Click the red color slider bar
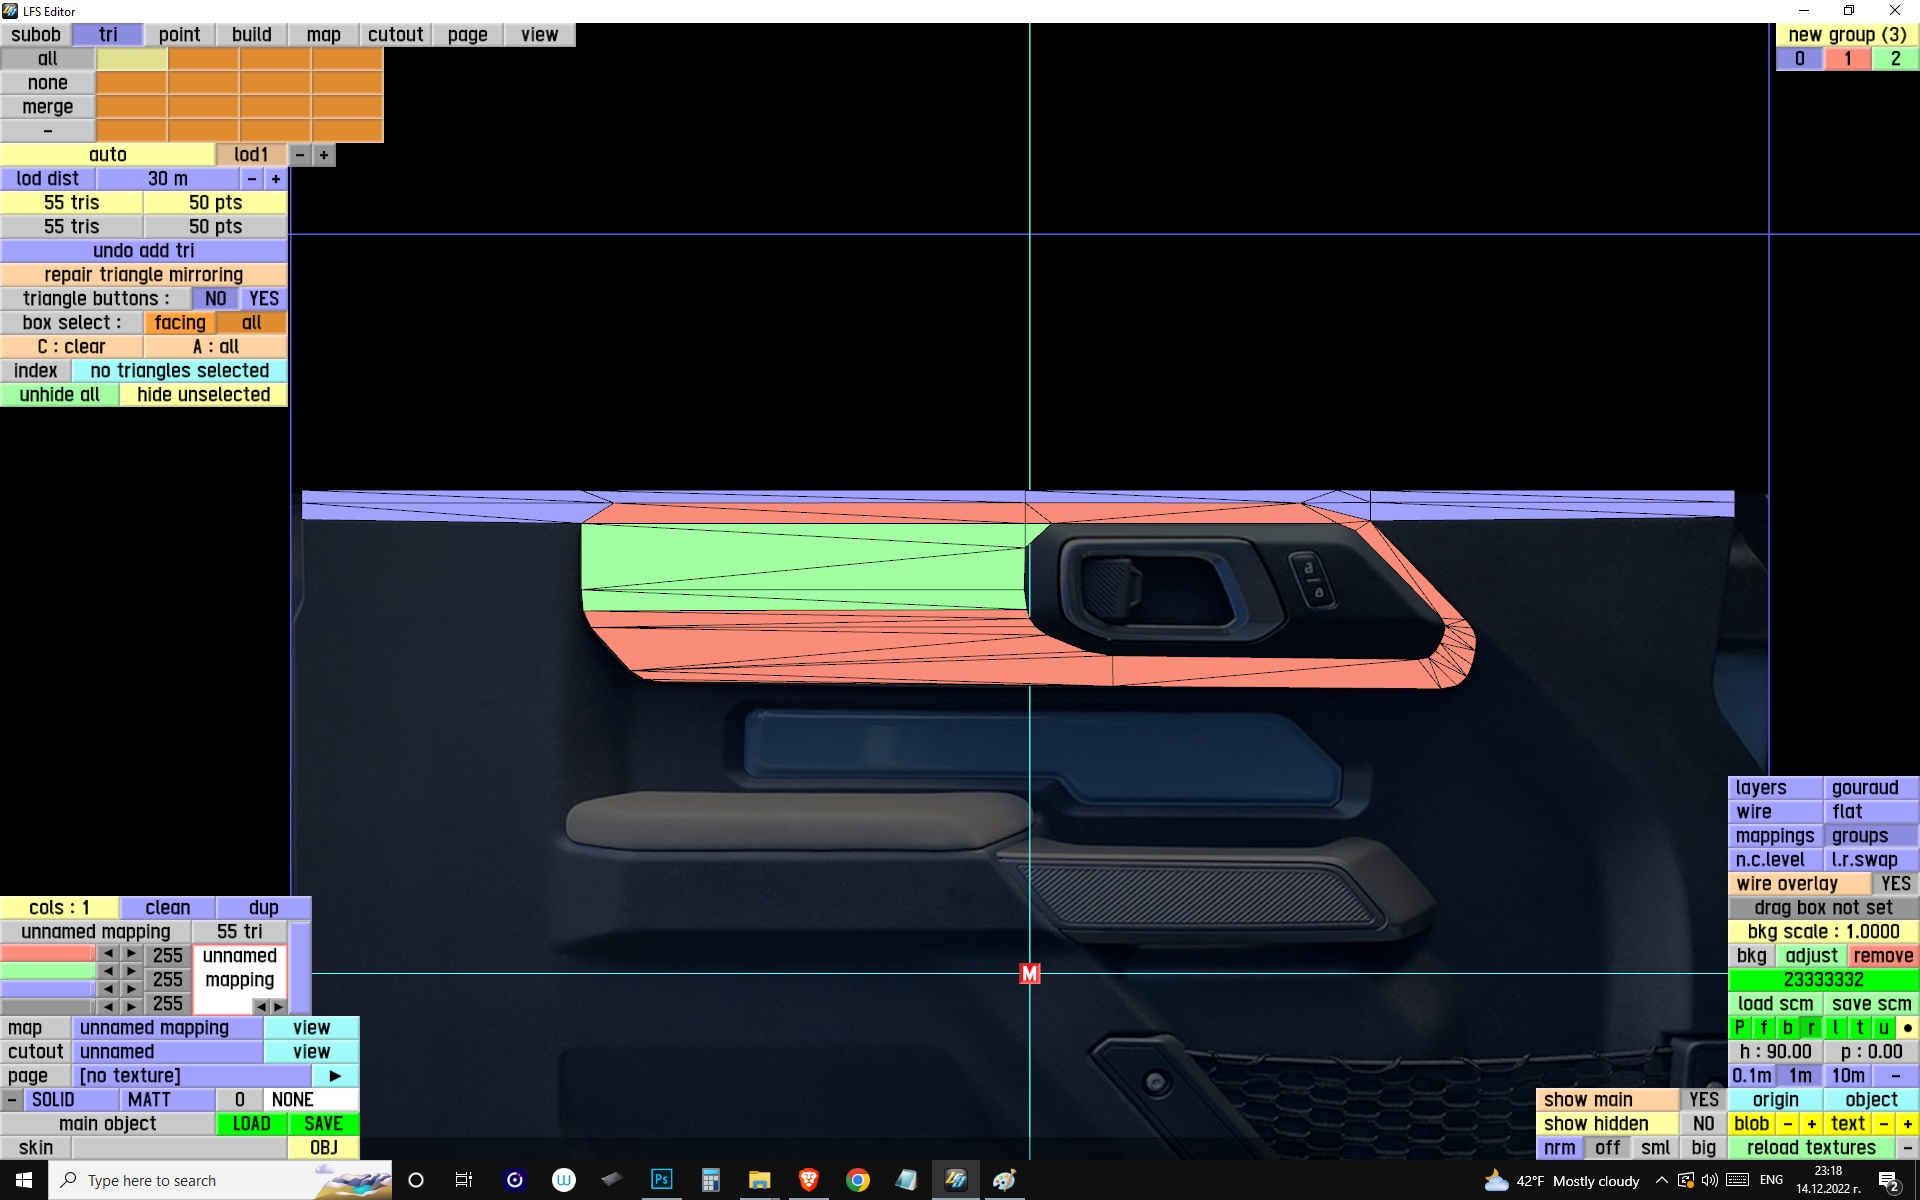Screen dimensions: 1920x1200 coord(47,954)
